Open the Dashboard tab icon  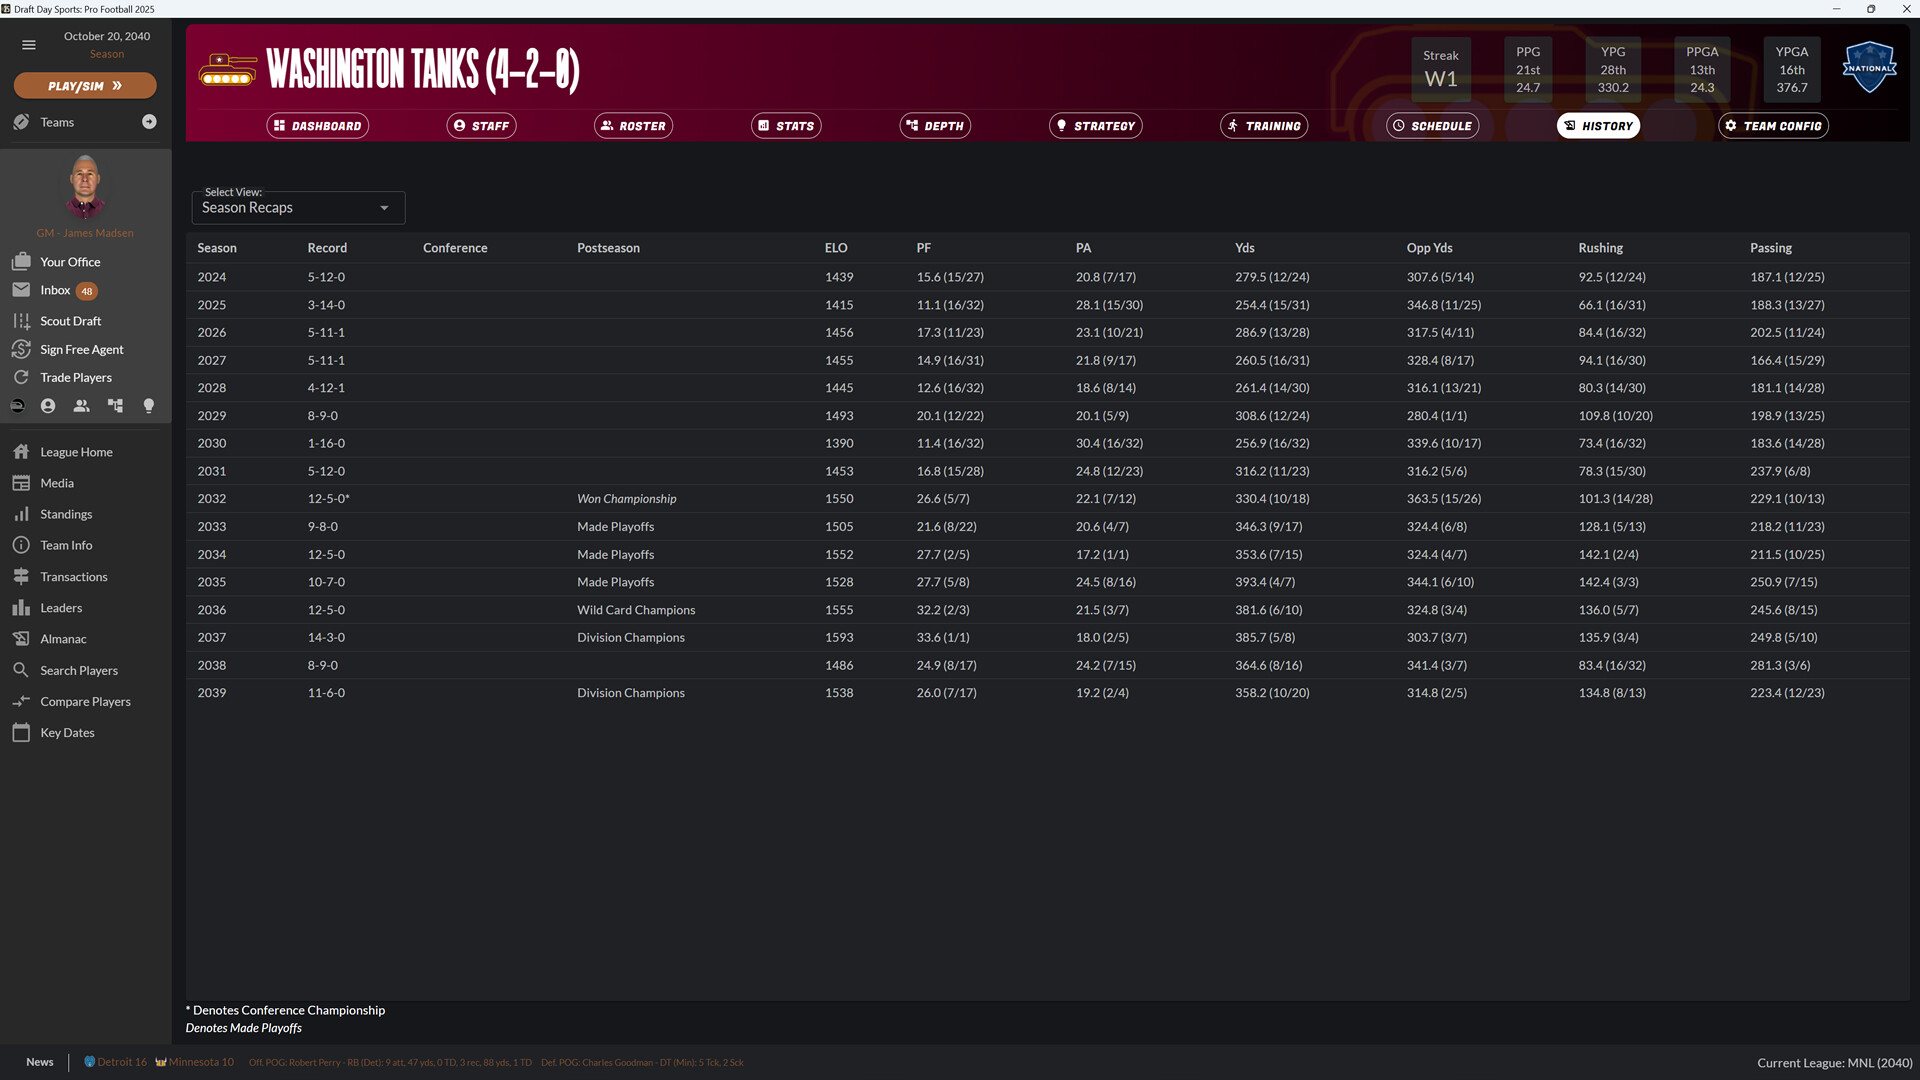point(280,125)
